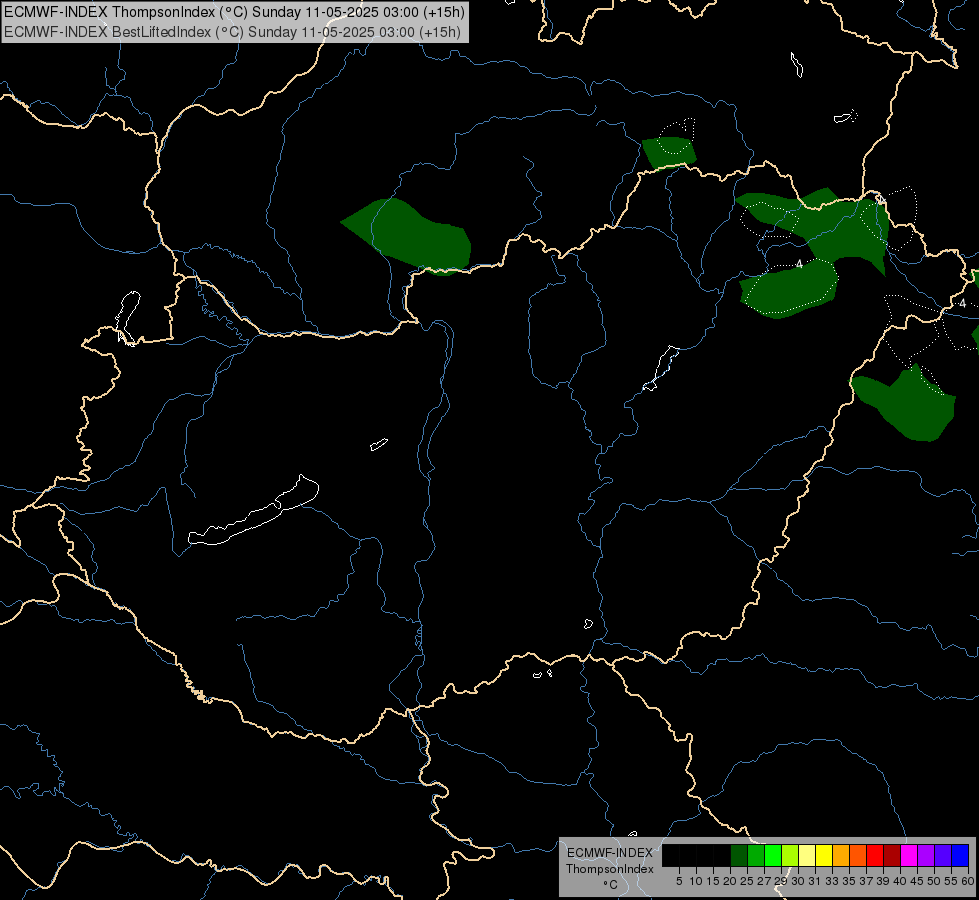This screenshot has height=900, width=979.
Task: Click the medium green 25–27 legend swatch
Action: click(x=756, y=855)
